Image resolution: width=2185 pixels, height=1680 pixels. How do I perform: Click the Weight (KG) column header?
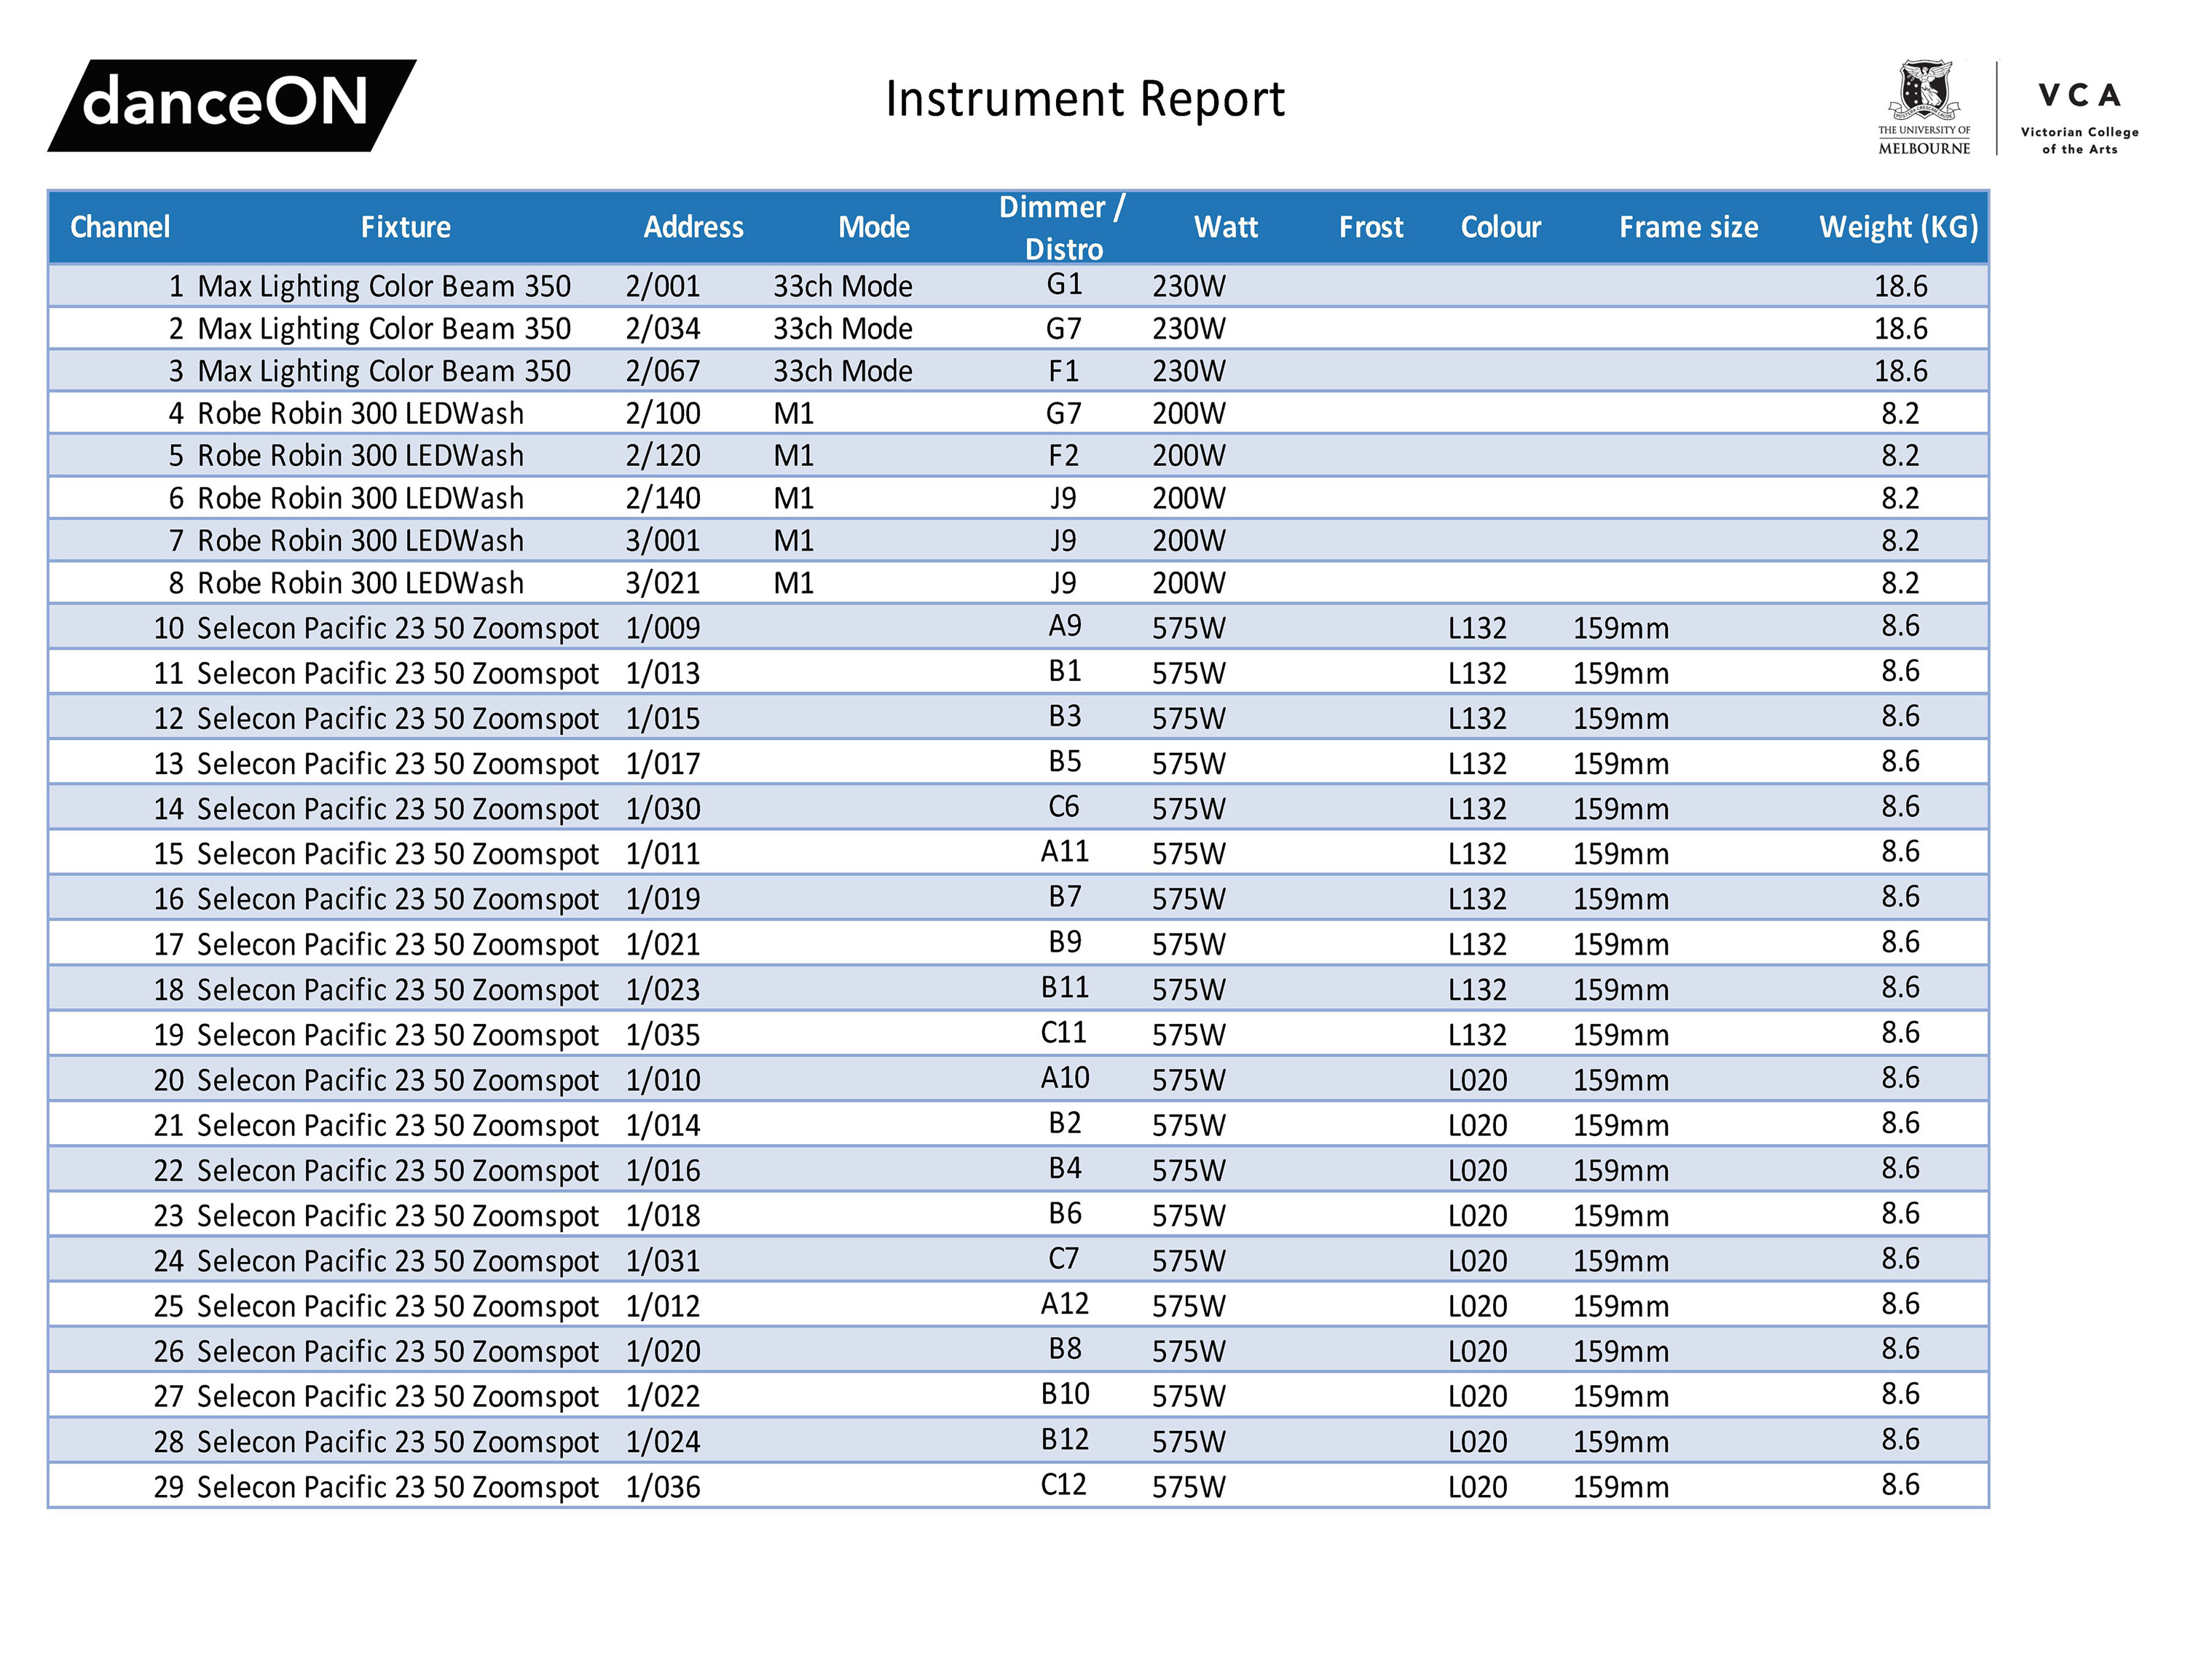pyautogui.click(x=1897, y=227)
